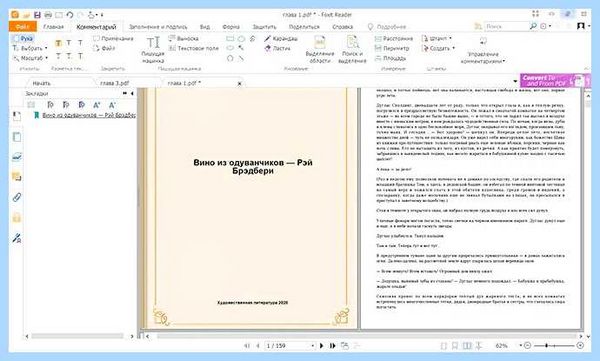Go to the previous page
Viewport: 600px width, 361px height.
click(x=258, y=346)
